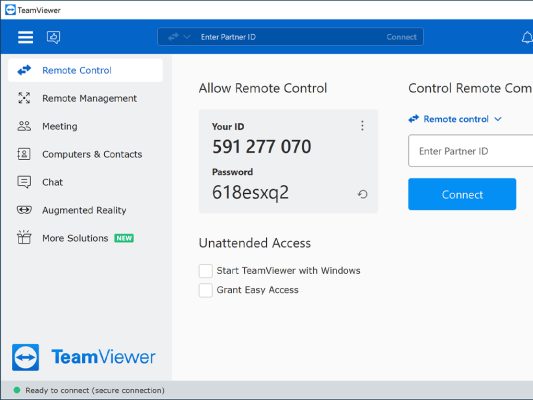Image resolution: width=533 pixels, height=400 pixels.
Task: Open Computers & Contacts
Action: pos(85,154)
